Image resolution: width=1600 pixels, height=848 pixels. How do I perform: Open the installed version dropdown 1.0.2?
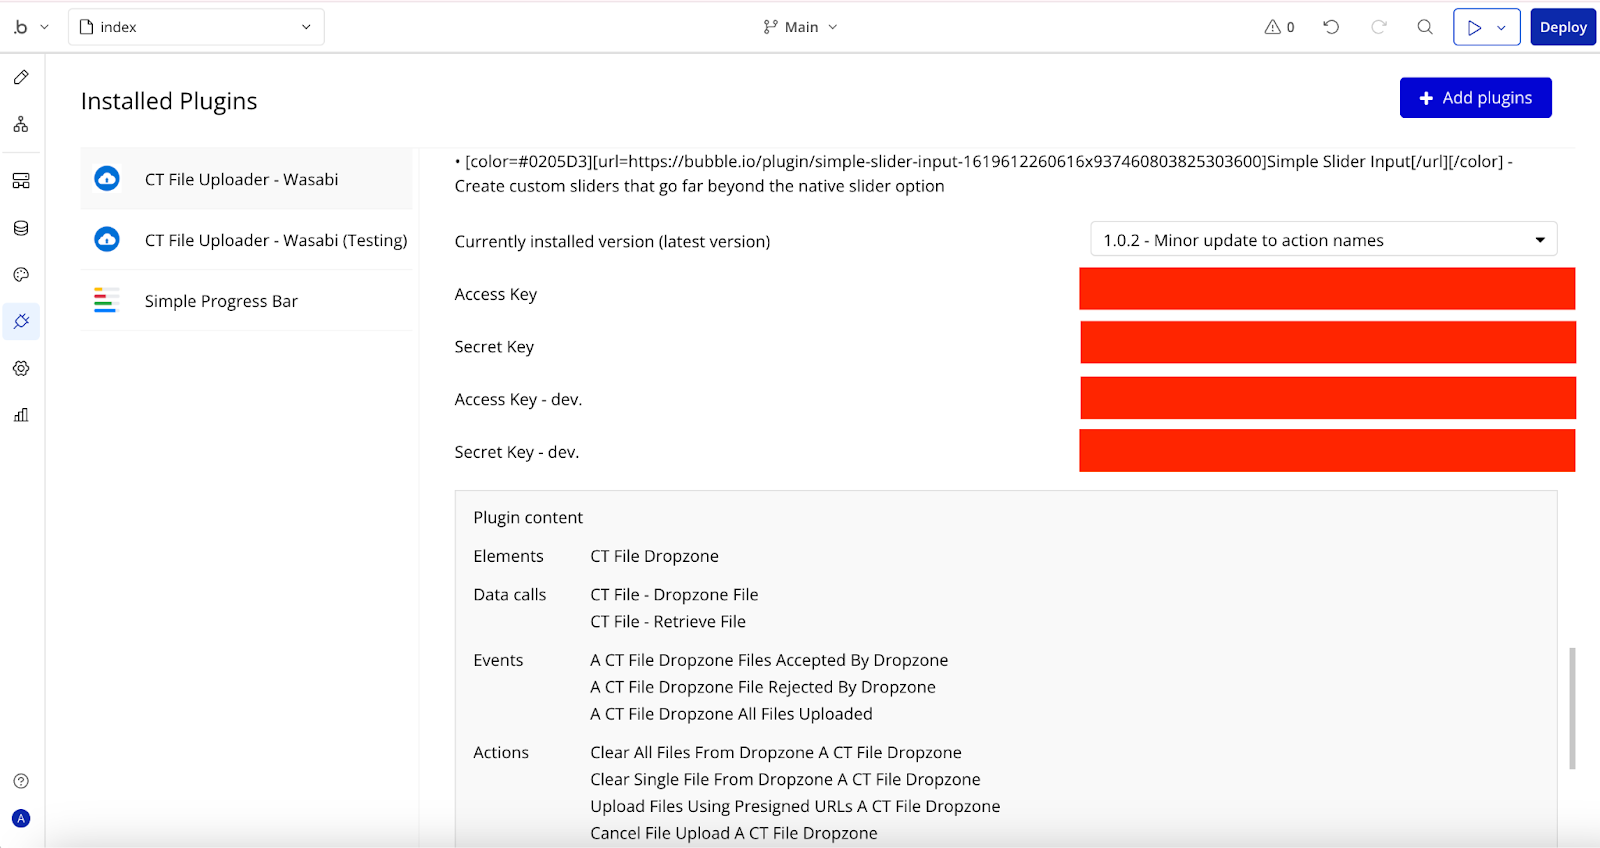(x=1323, y=240)
